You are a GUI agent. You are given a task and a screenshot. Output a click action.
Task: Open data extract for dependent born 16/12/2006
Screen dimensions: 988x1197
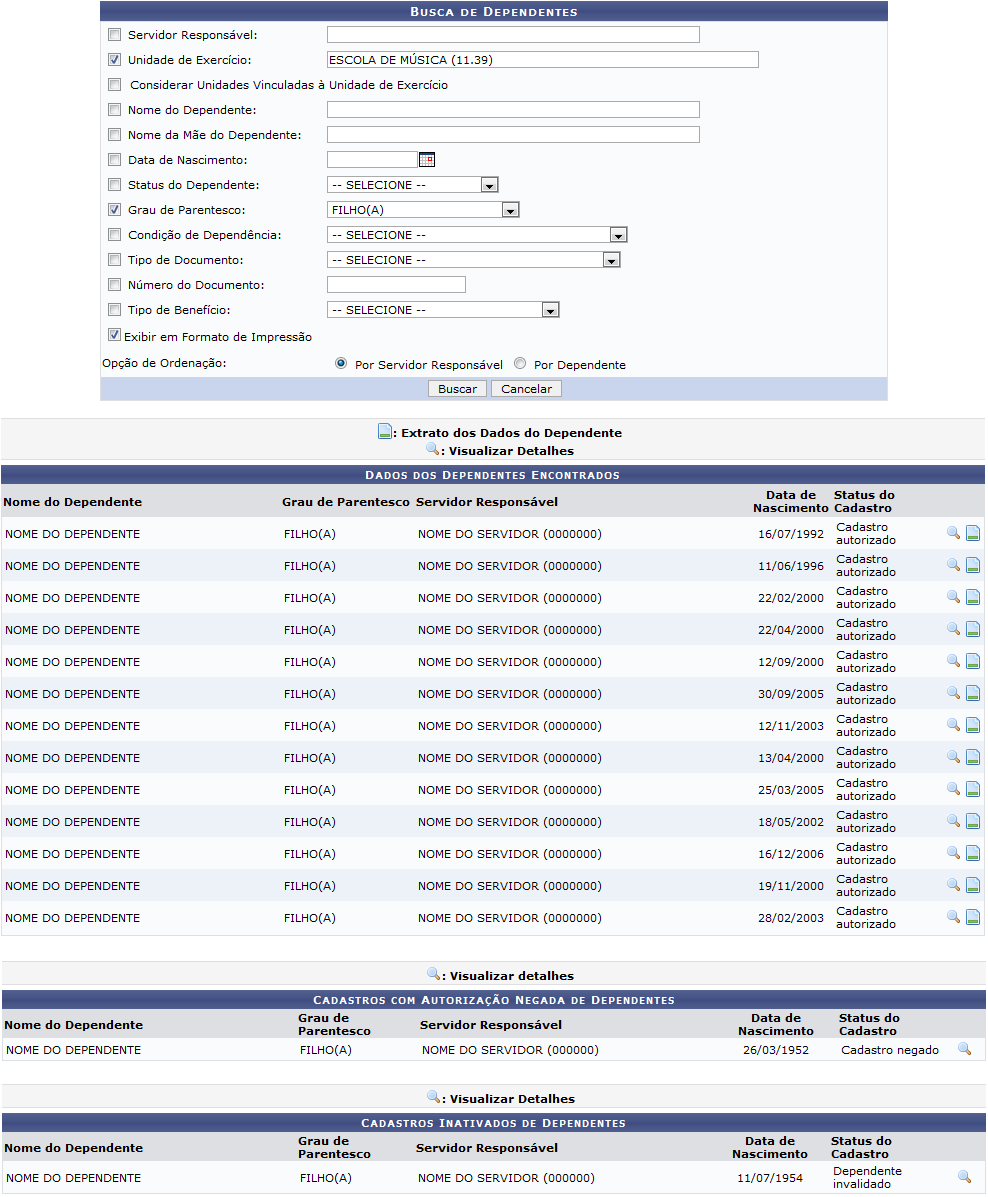972,854
